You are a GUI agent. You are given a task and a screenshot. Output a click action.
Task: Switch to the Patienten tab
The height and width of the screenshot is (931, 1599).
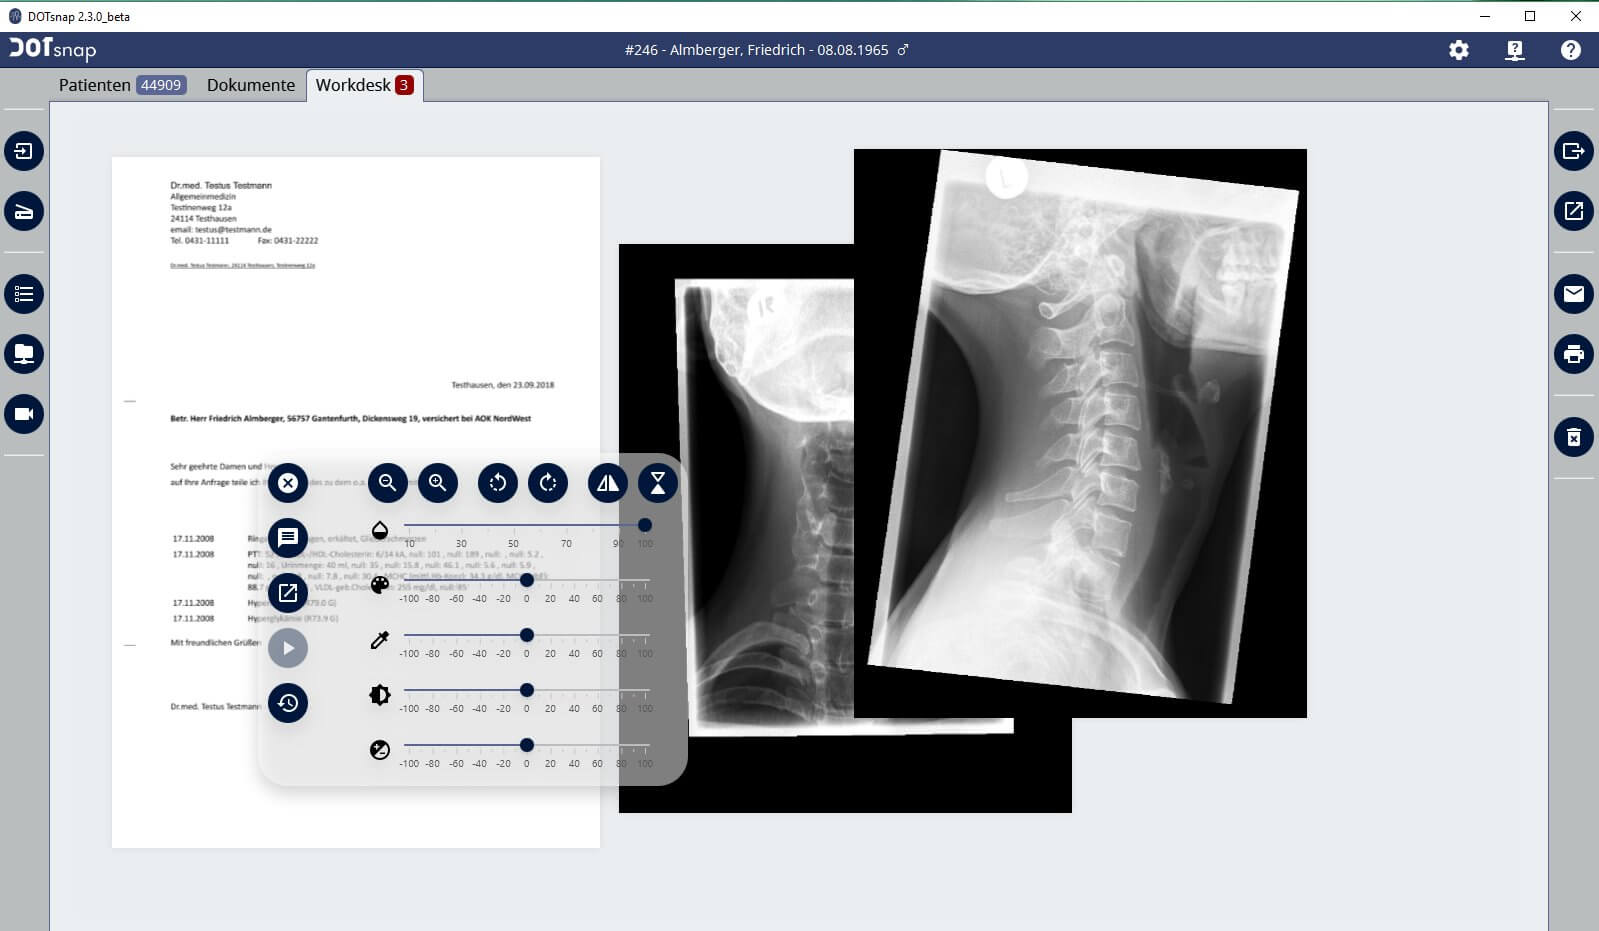(120, 85)
